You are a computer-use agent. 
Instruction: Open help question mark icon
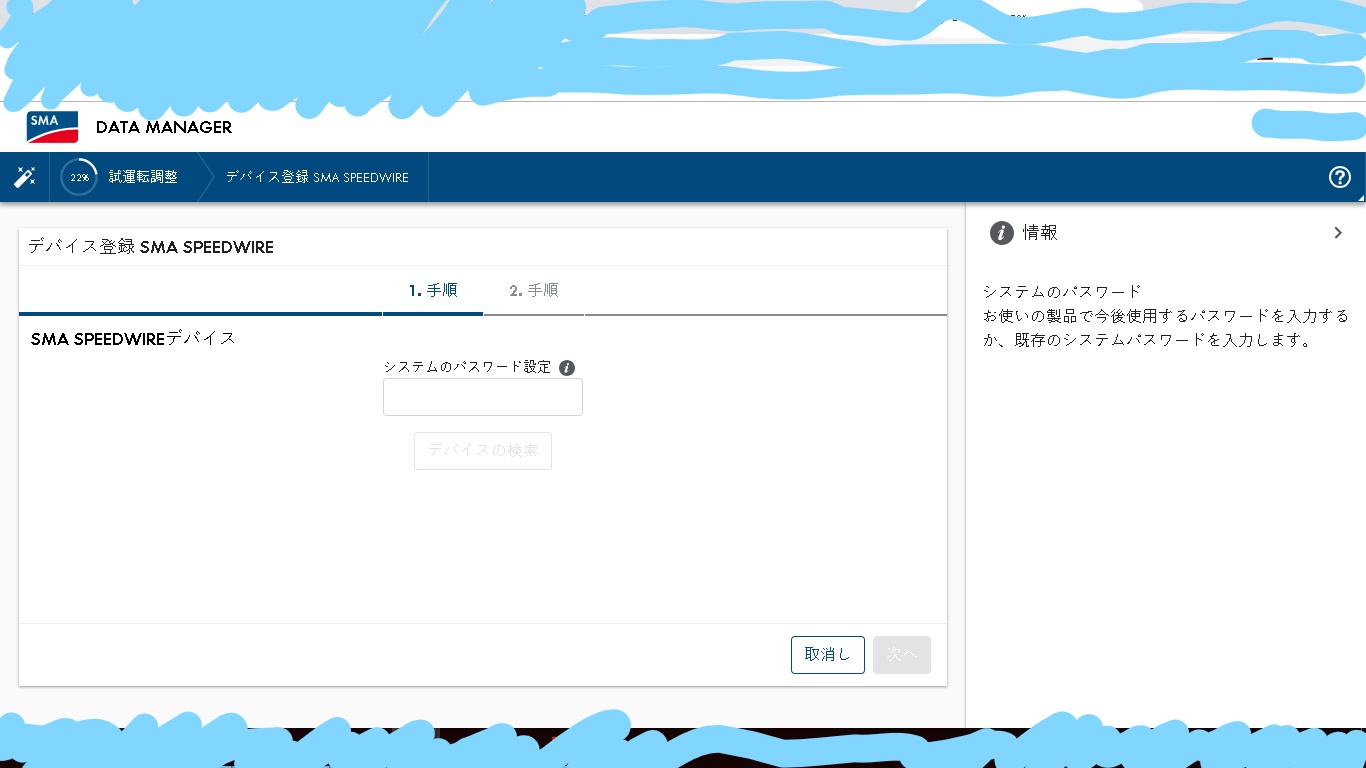1340,177
